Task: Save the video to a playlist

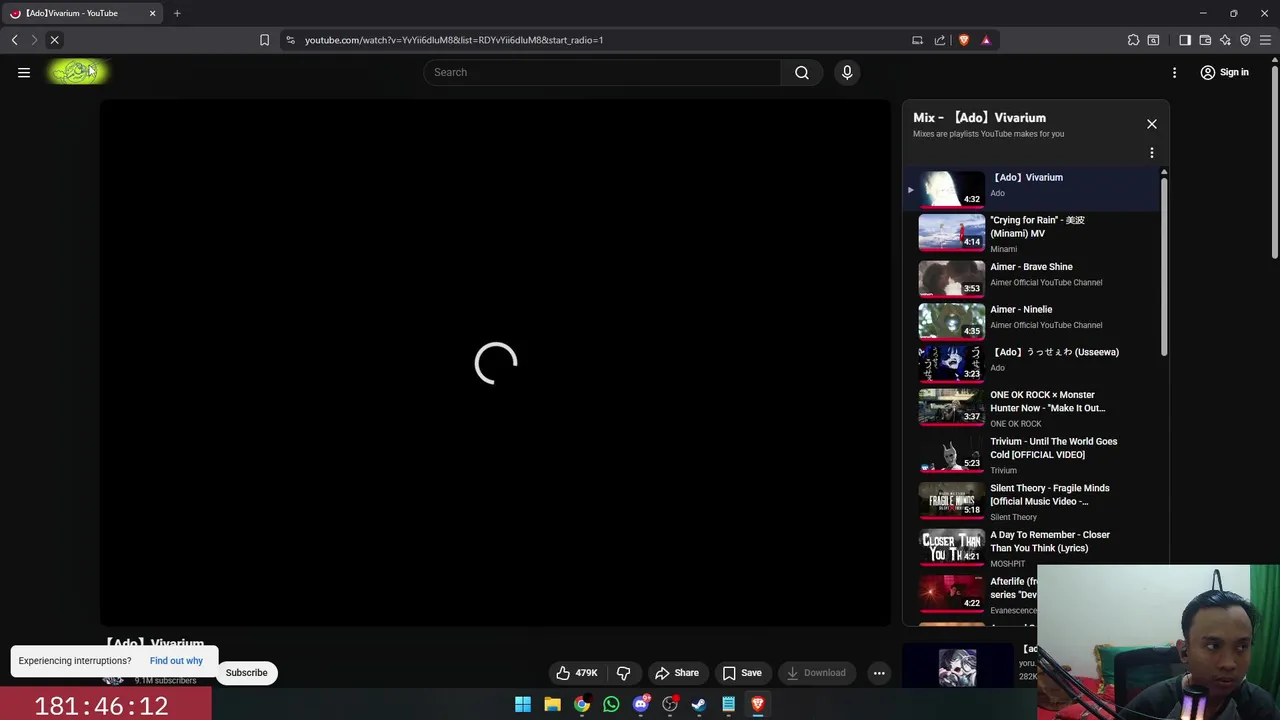Action: tap(742, 673)
